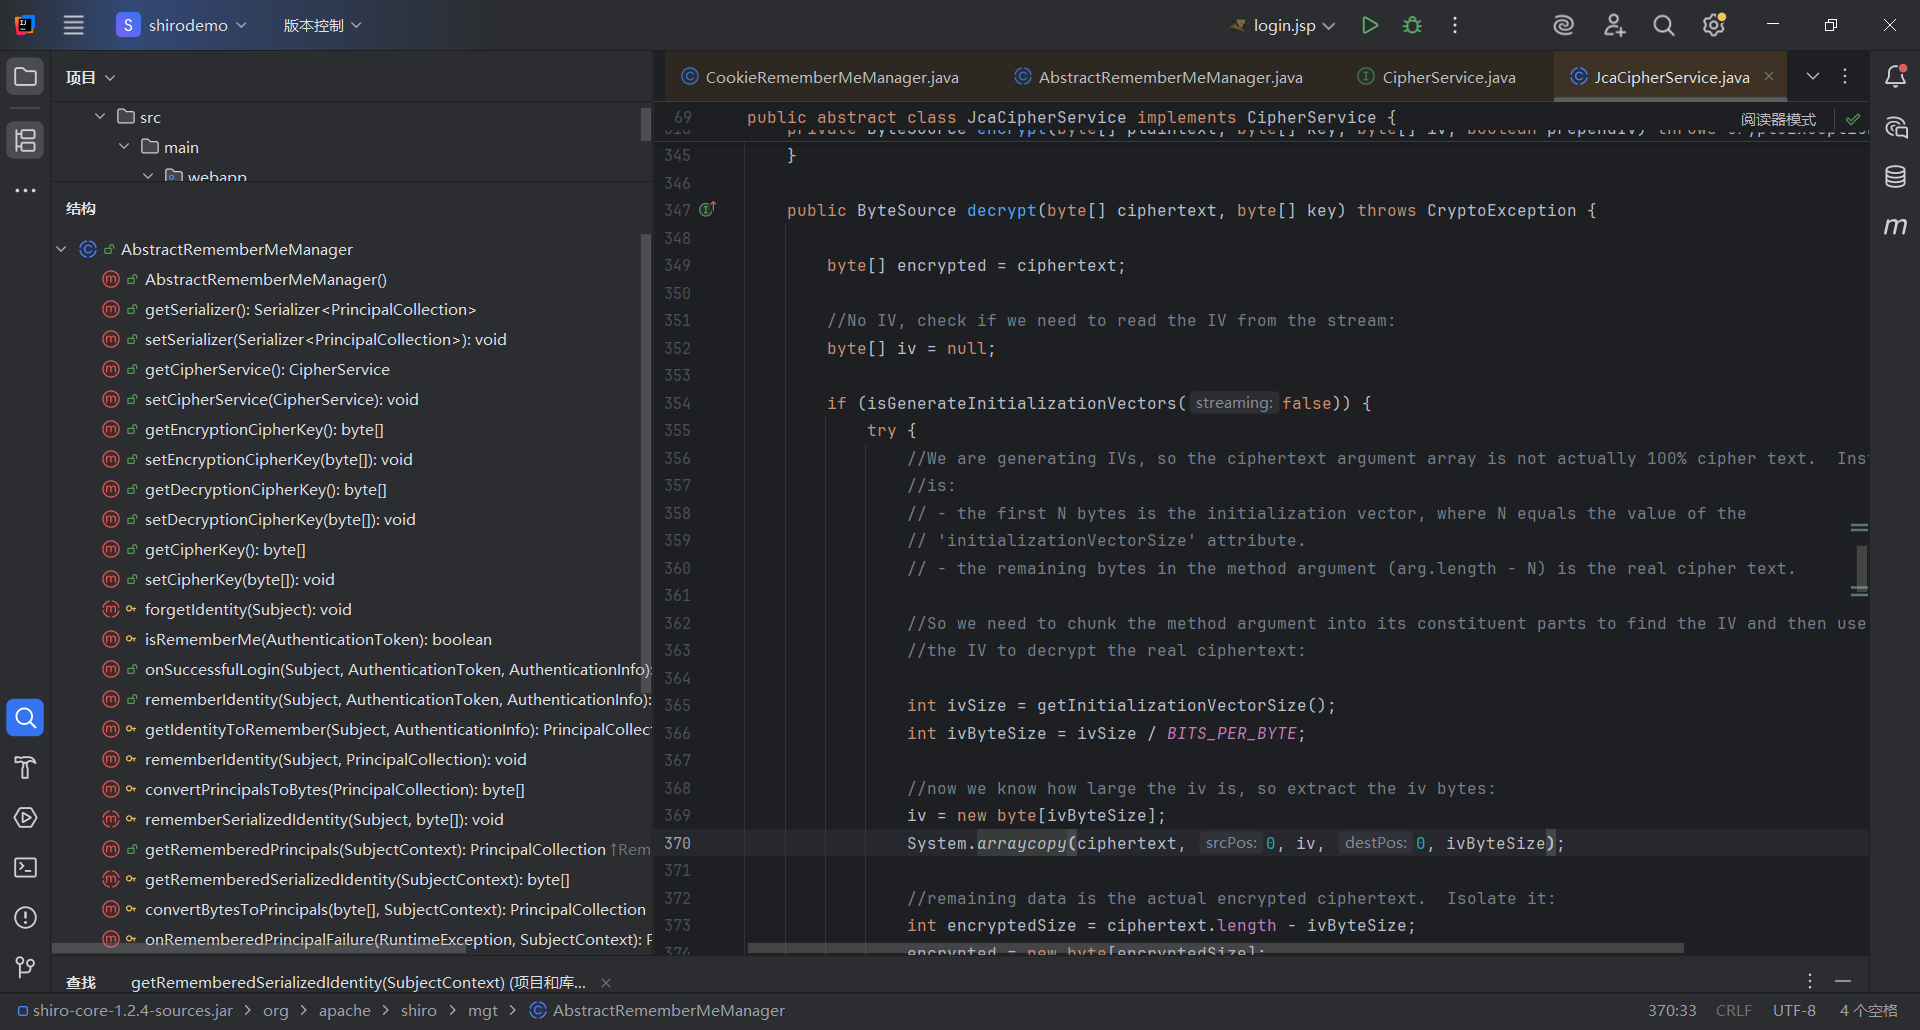
Task: Open the Maven tool window
Action: (1895, 227)
